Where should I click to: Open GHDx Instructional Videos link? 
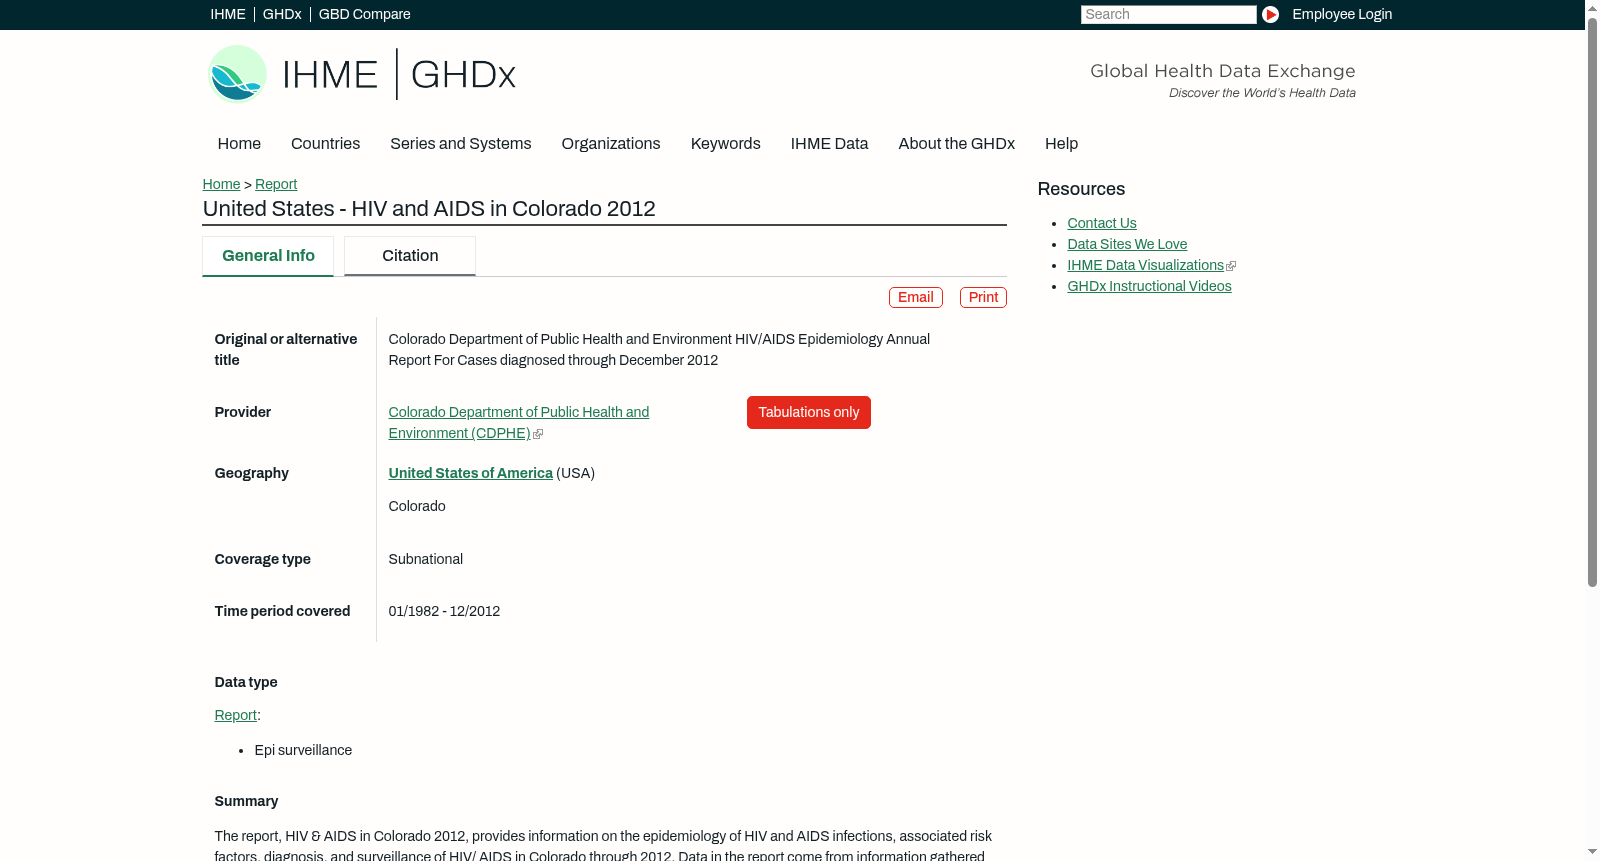1149,286
